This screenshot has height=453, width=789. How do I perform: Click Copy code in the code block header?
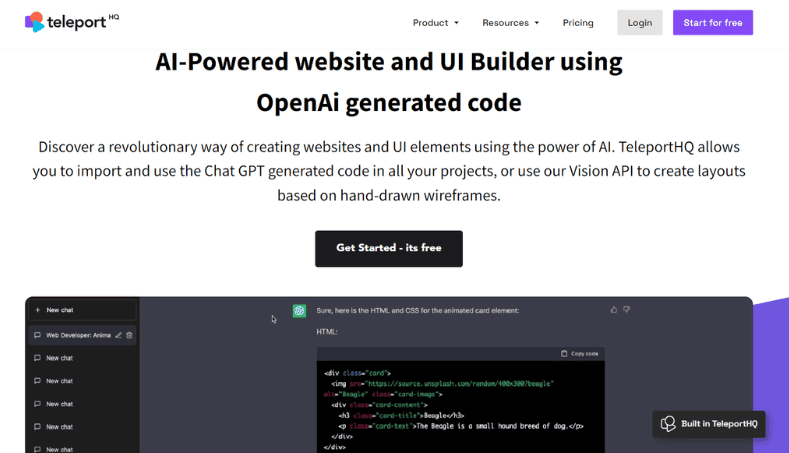coord(579,353)
